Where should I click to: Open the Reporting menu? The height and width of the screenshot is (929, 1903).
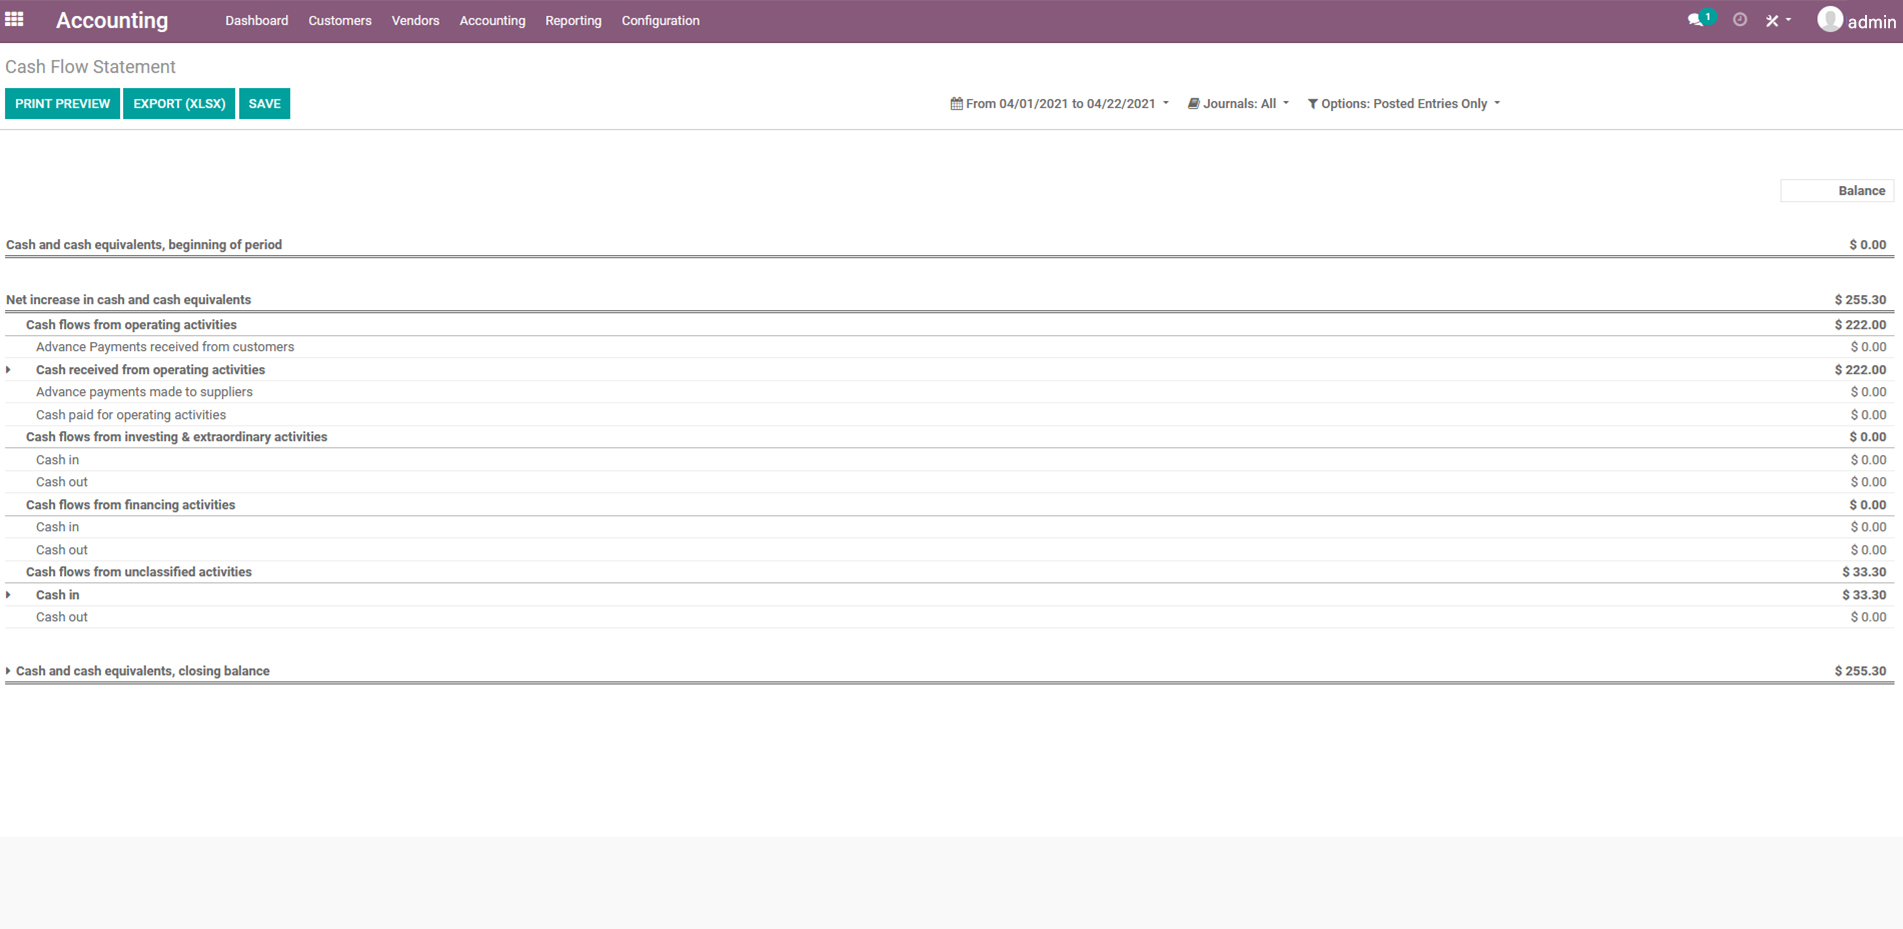[x=573, y=21]
